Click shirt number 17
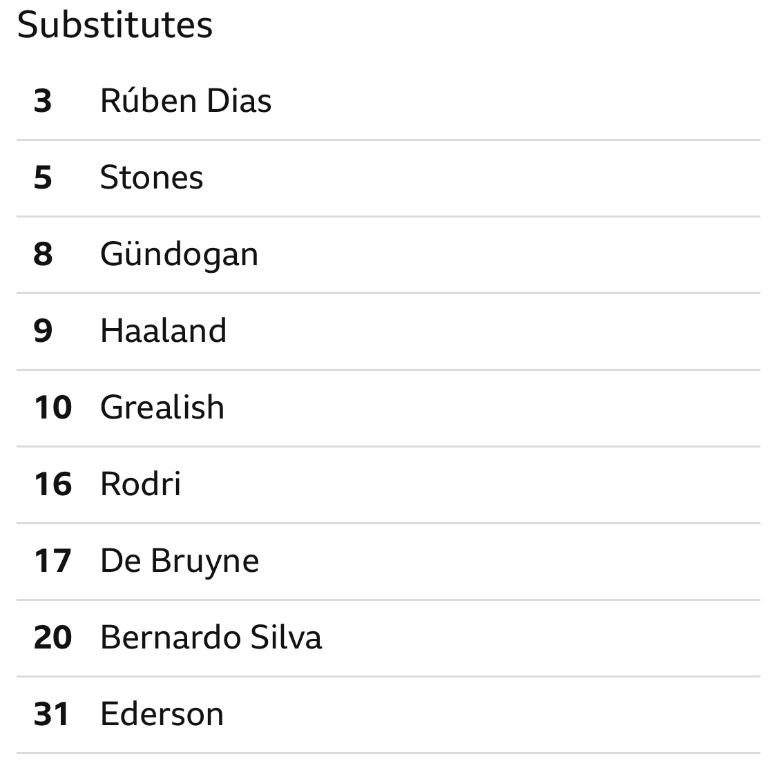The width and height of the screenshot is (768, 768). point(53,561)
